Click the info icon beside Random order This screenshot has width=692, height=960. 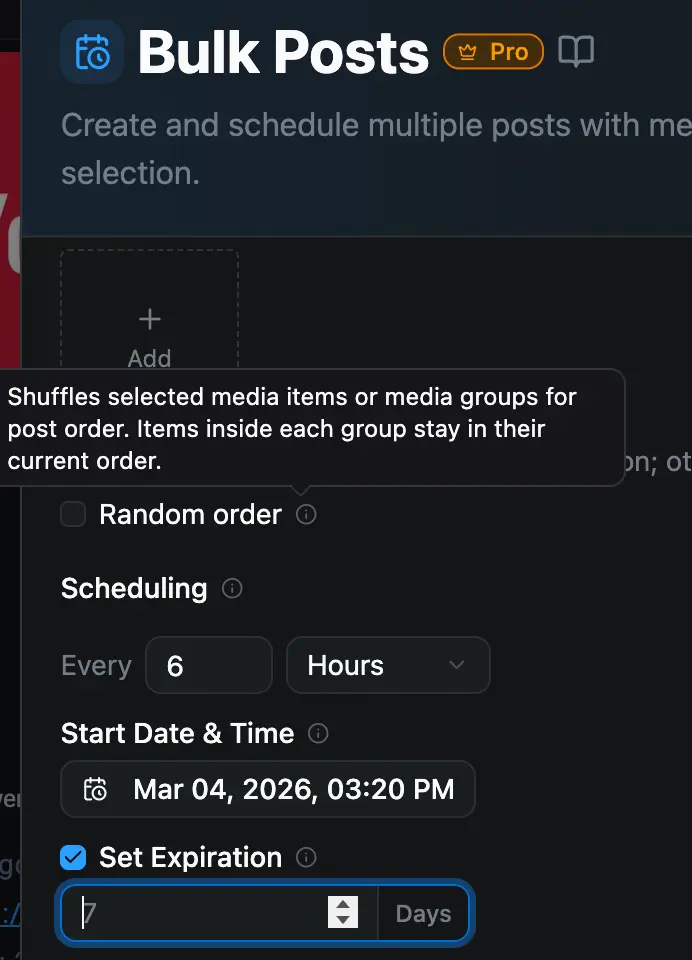point(306,515)
